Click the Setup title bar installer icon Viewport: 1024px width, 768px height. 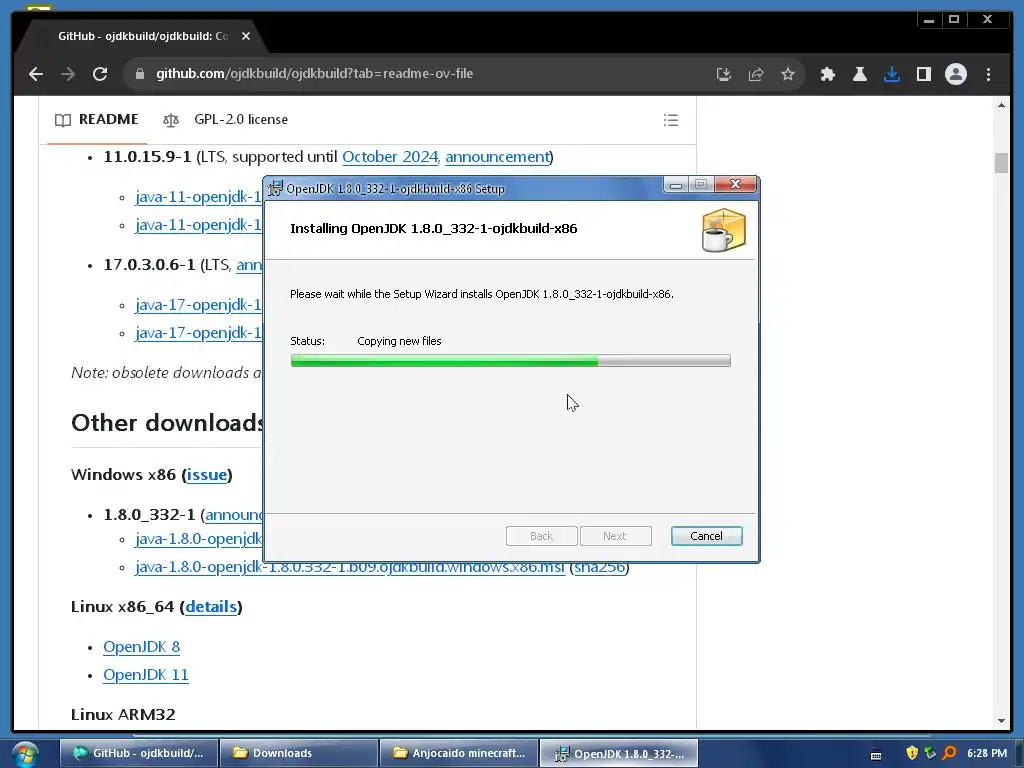pos(276,188)
